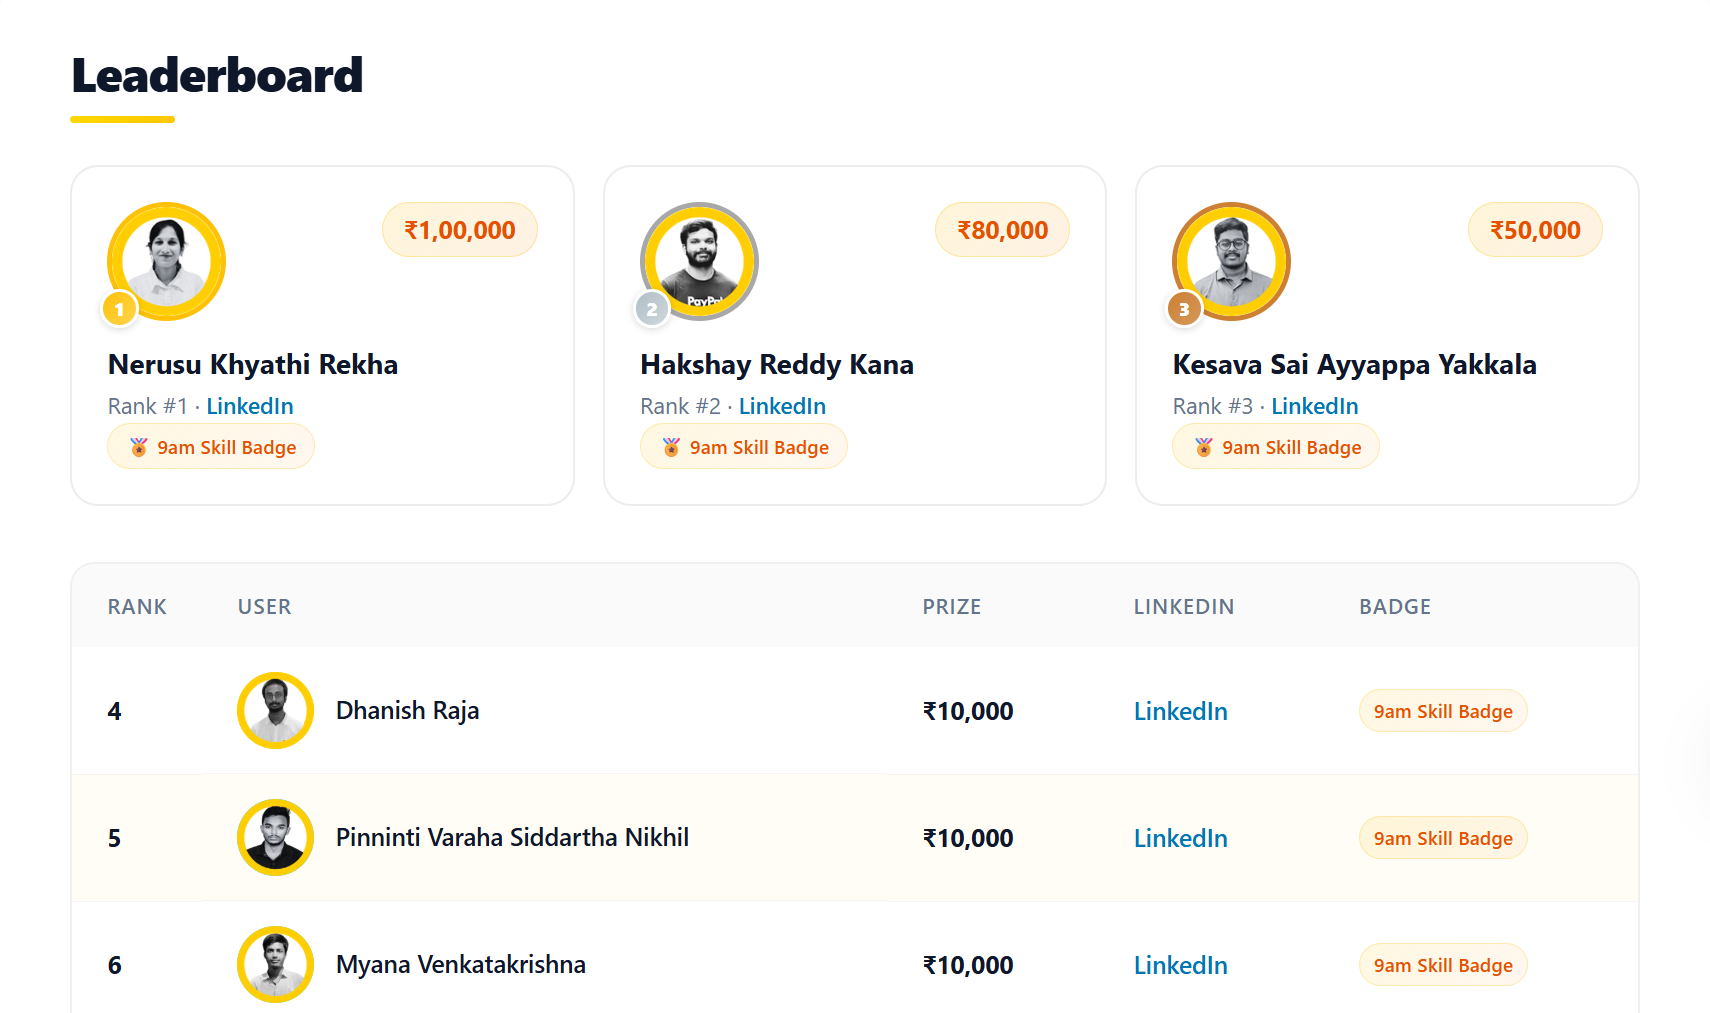
Task: Click the LINKEDIN column header
Action: pos(1184,607)
